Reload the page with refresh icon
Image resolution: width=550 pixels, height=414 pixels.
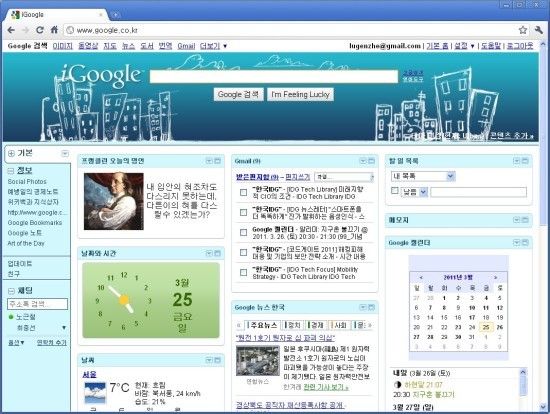pyautogui.click(x=40, y=30)
